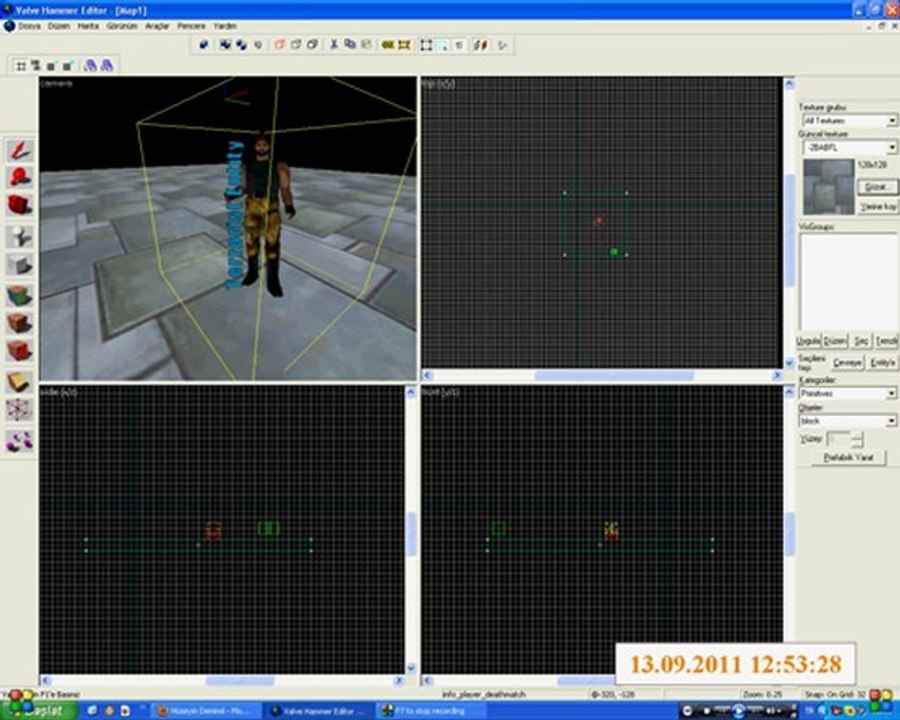Open the Pencere menu
The image size is (900, 720).
pos(191,26)
